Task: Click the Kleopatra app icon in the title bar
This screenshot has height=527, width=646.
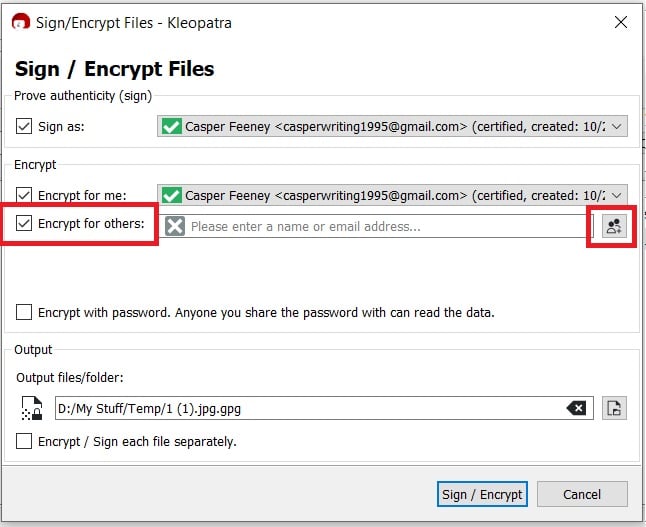Action: tap(21, 22)
